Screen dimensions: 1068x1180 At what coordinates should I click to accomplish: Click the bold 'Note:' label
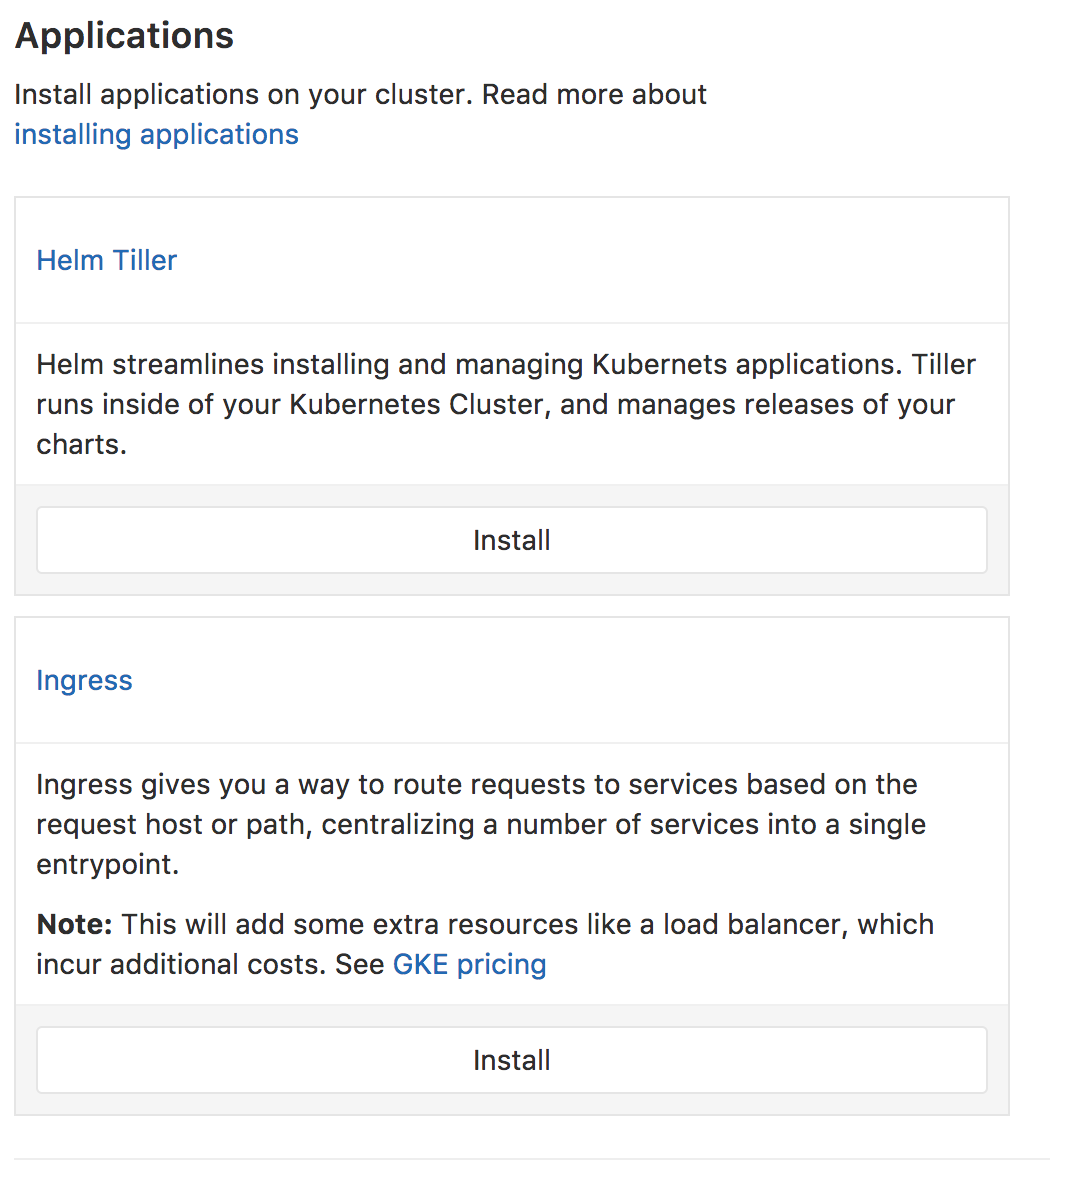[74, 925]
